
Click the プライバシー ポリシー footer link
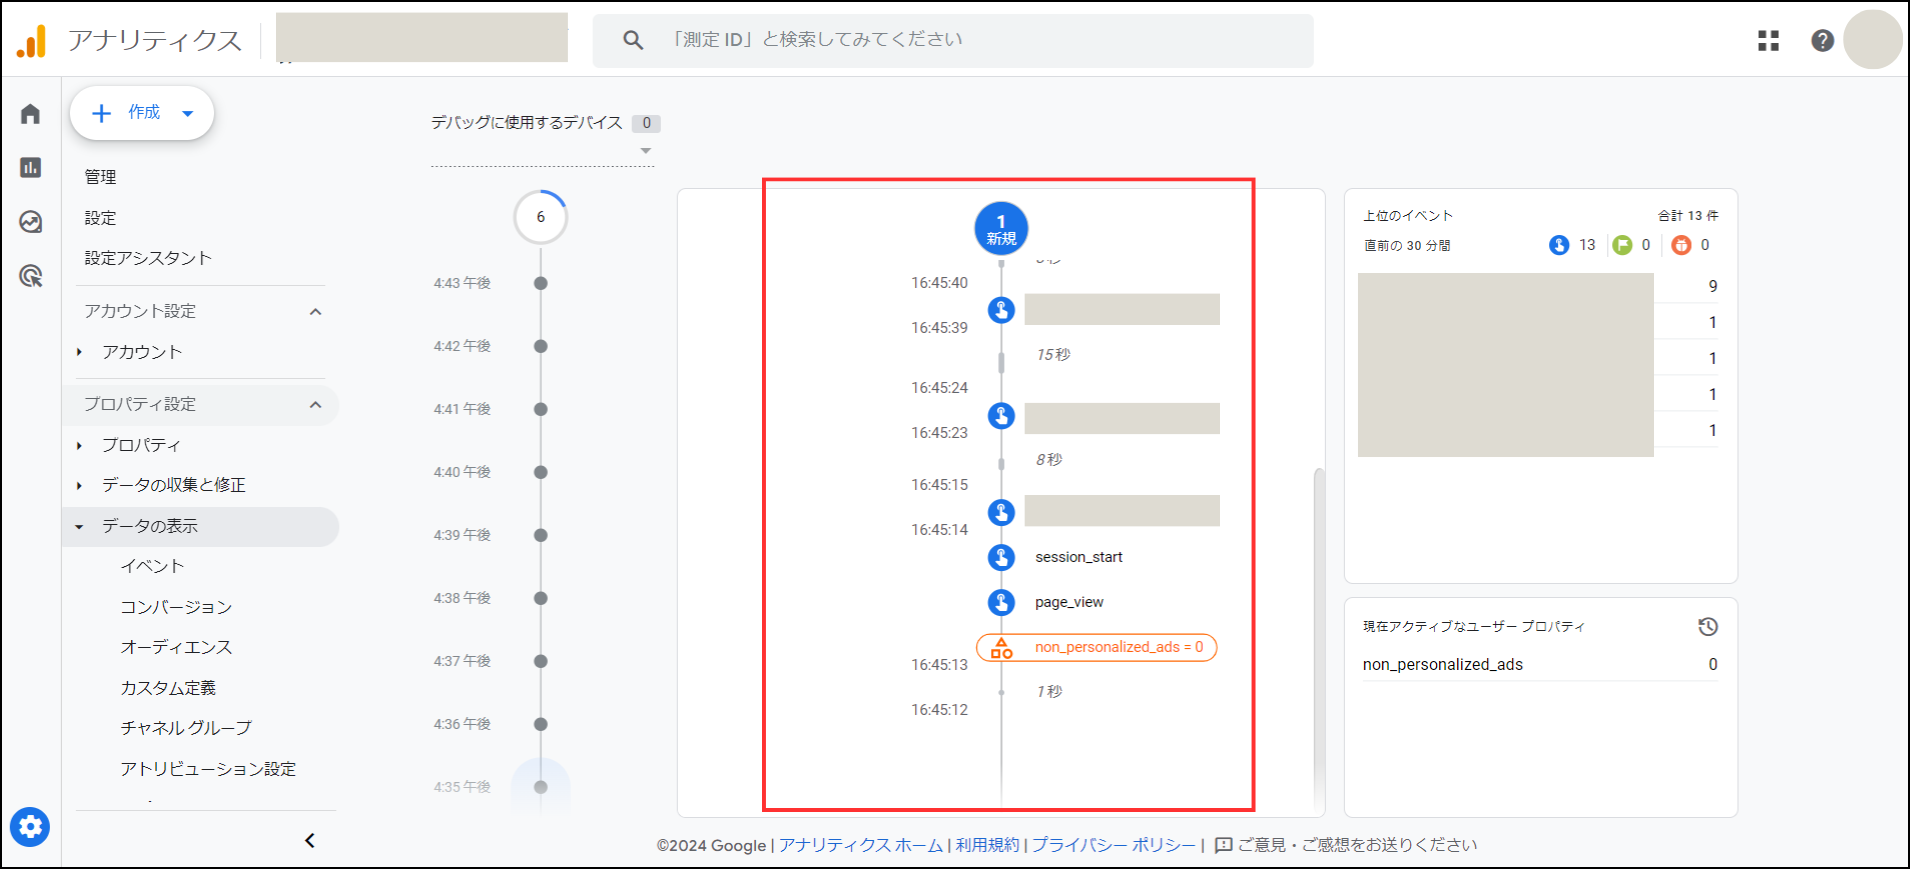[x=1113, y=845]
